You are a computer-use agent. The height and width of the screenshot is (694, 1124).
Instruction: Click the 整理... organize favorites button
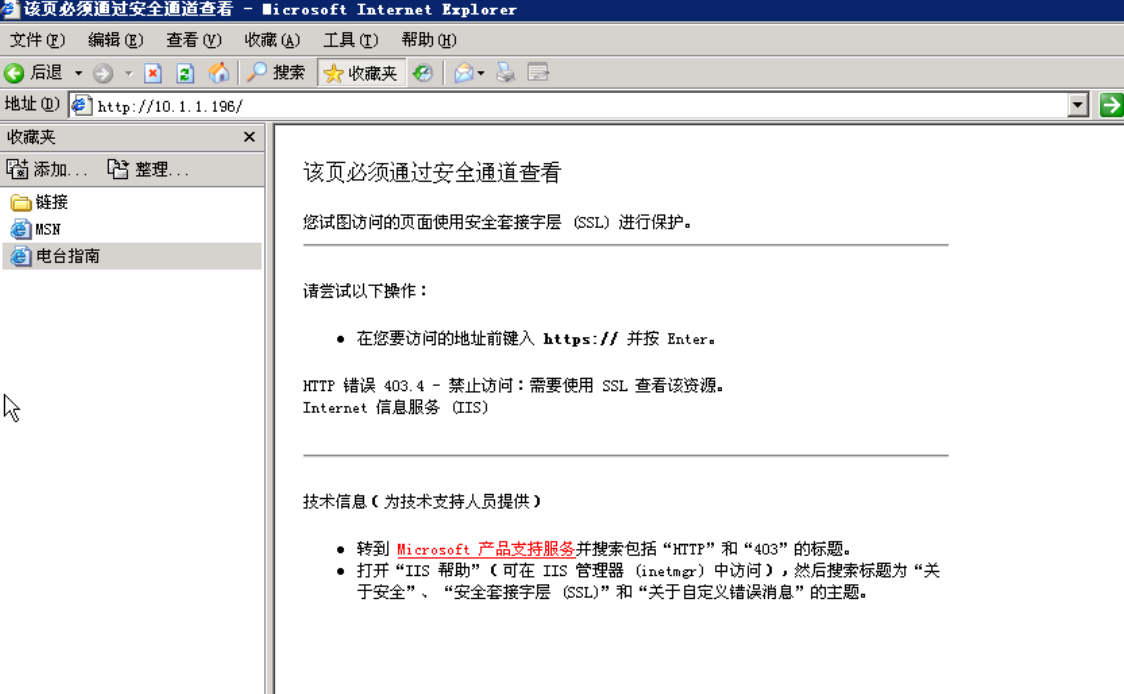(x=148, y=169)
